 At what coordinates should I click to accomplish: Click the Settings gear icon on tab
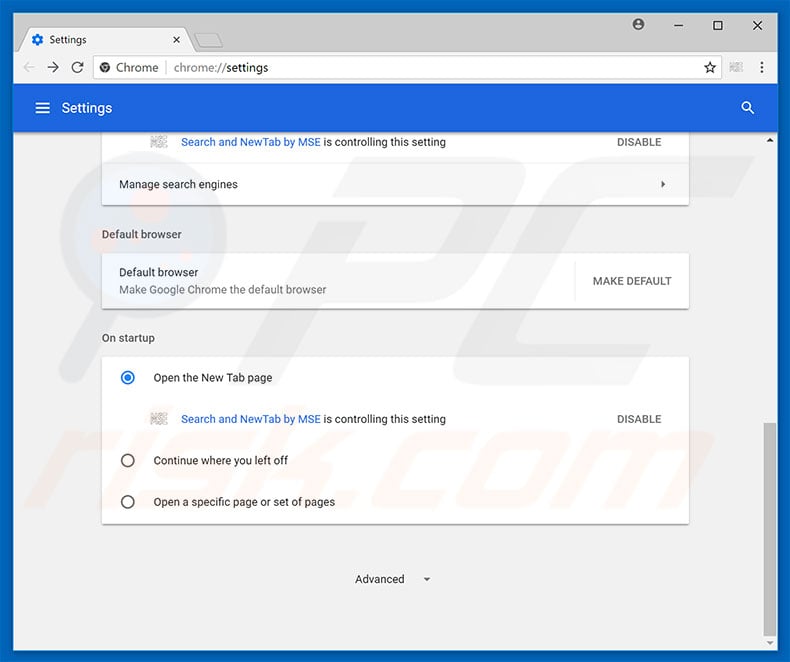[37, 39]
